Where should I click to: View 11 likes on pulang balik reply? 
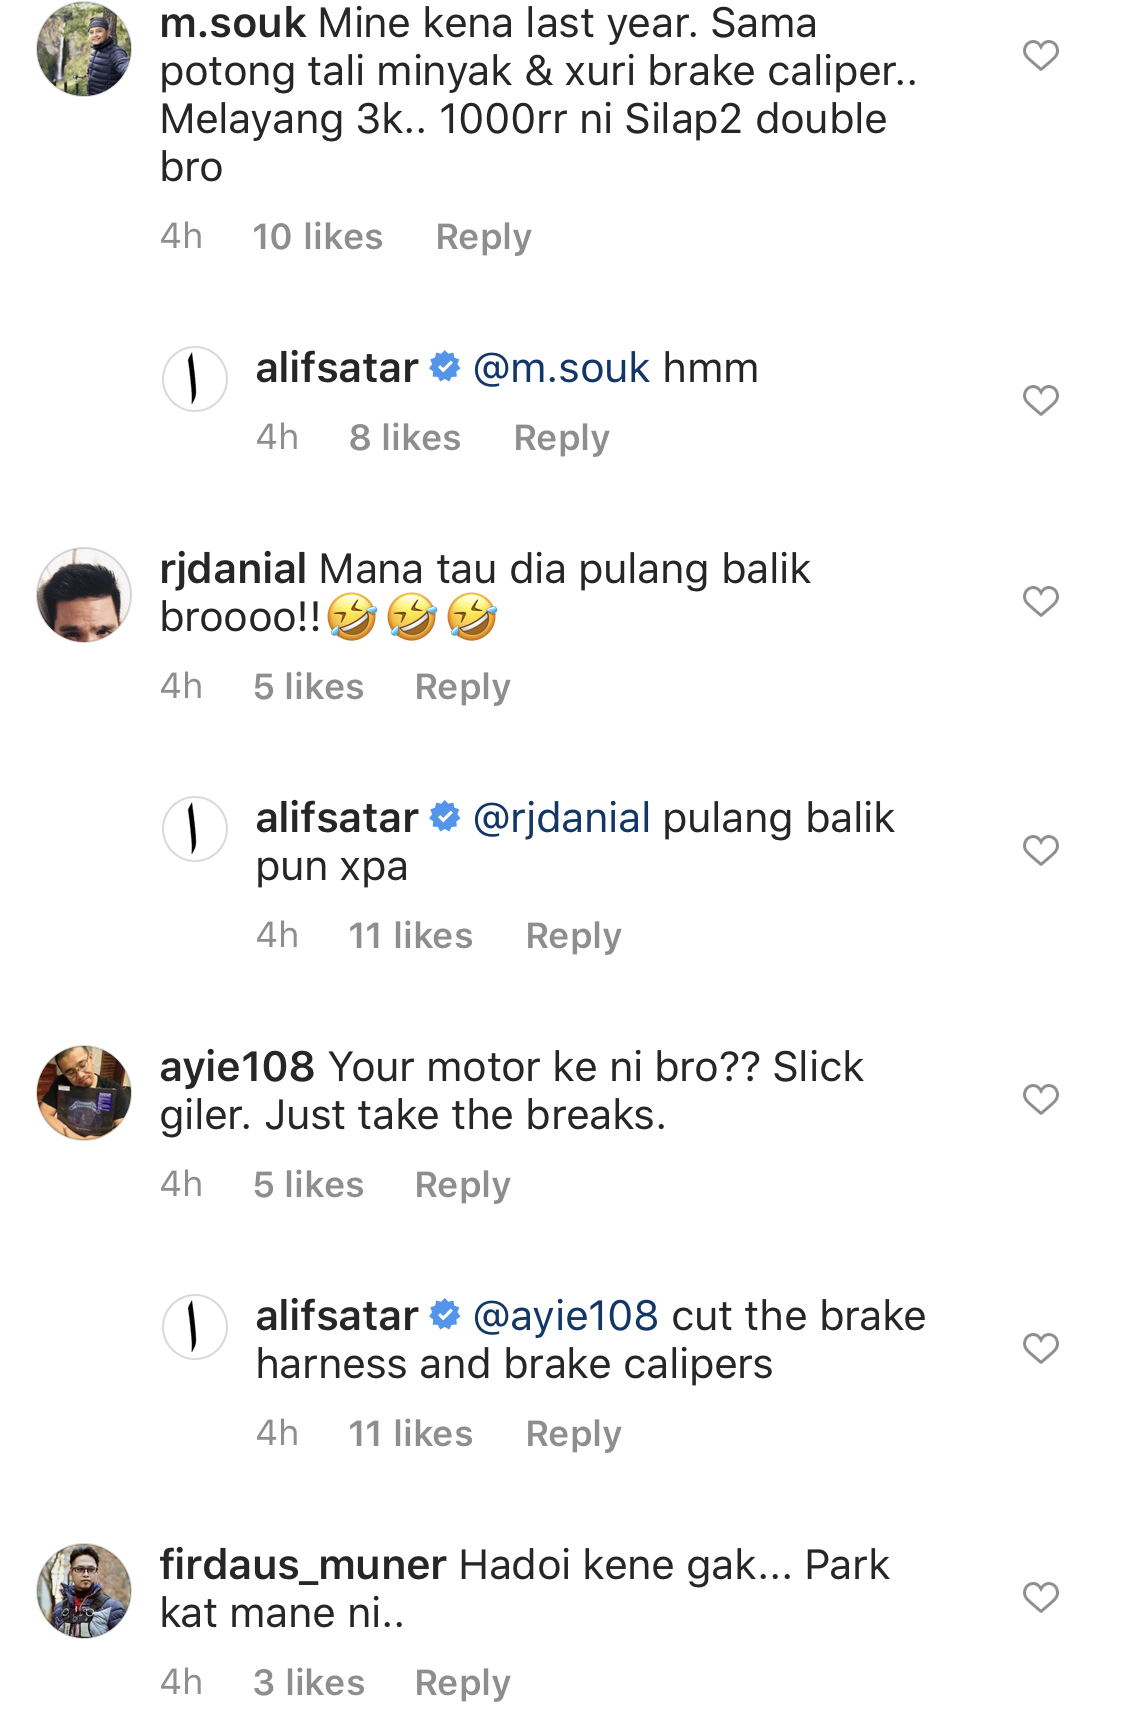(410, 936)
